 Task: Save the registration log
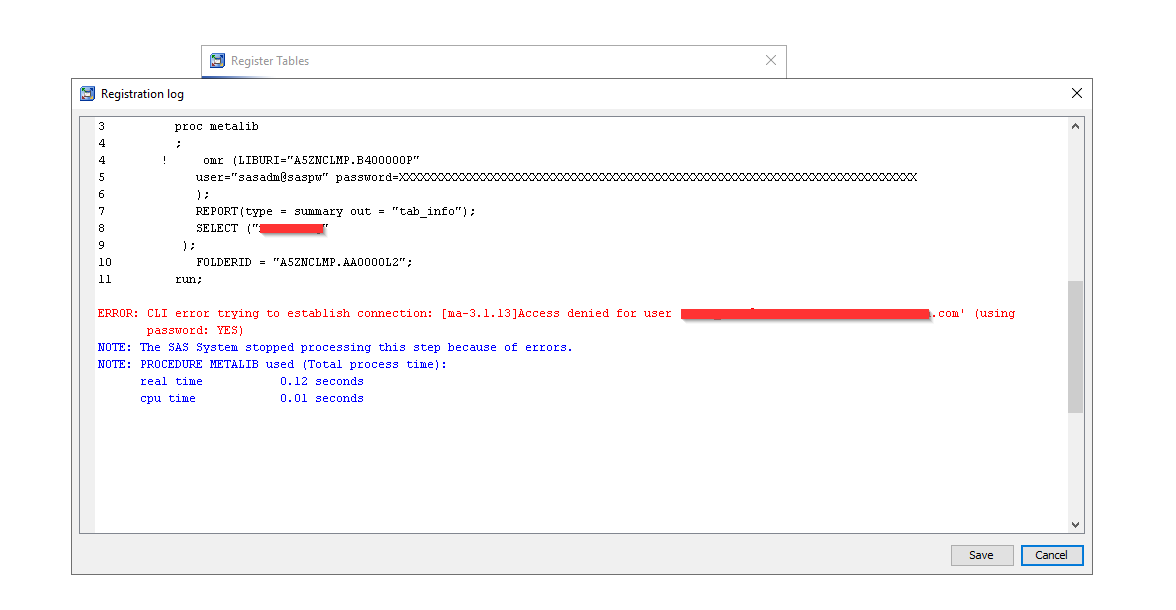981,555
